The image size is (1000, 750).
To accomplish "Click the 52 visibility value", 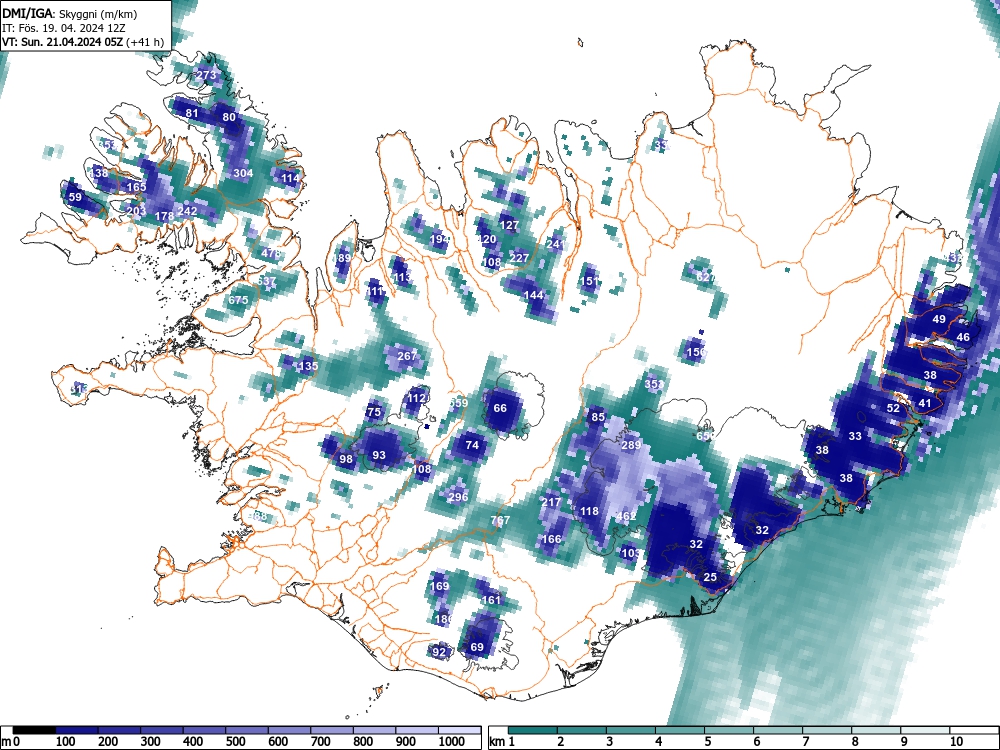I will (893, 408).
